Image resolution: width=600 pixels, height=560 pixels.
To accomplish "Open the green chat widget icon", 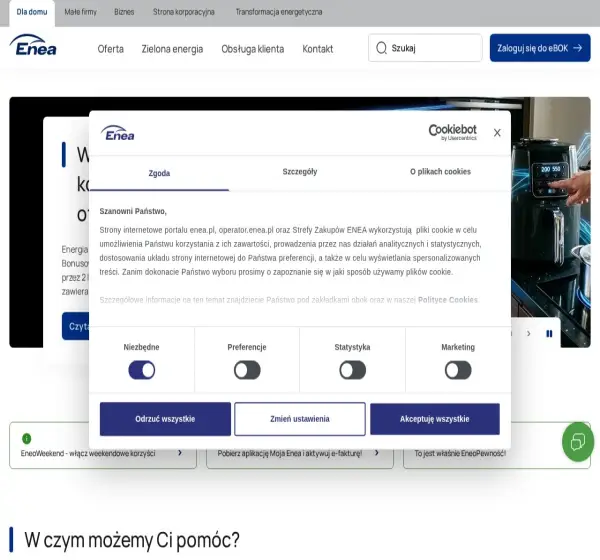I will click(x=577, y=442).
